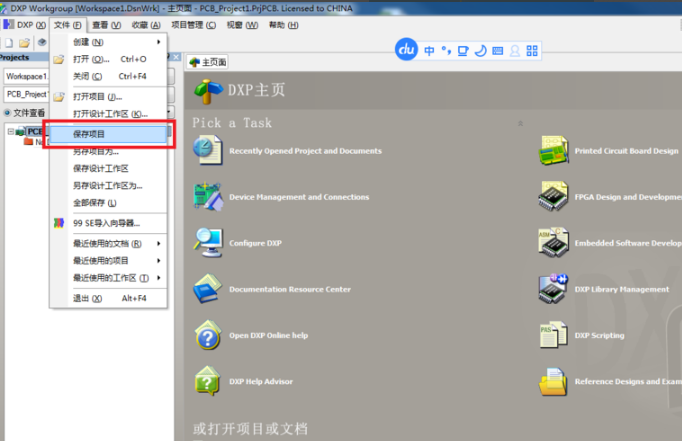The width and height of the screenshot is (682, 441).
Task: Open the IME soft keyboard icon
Action: pyautogui.click(x=498, y=51)
